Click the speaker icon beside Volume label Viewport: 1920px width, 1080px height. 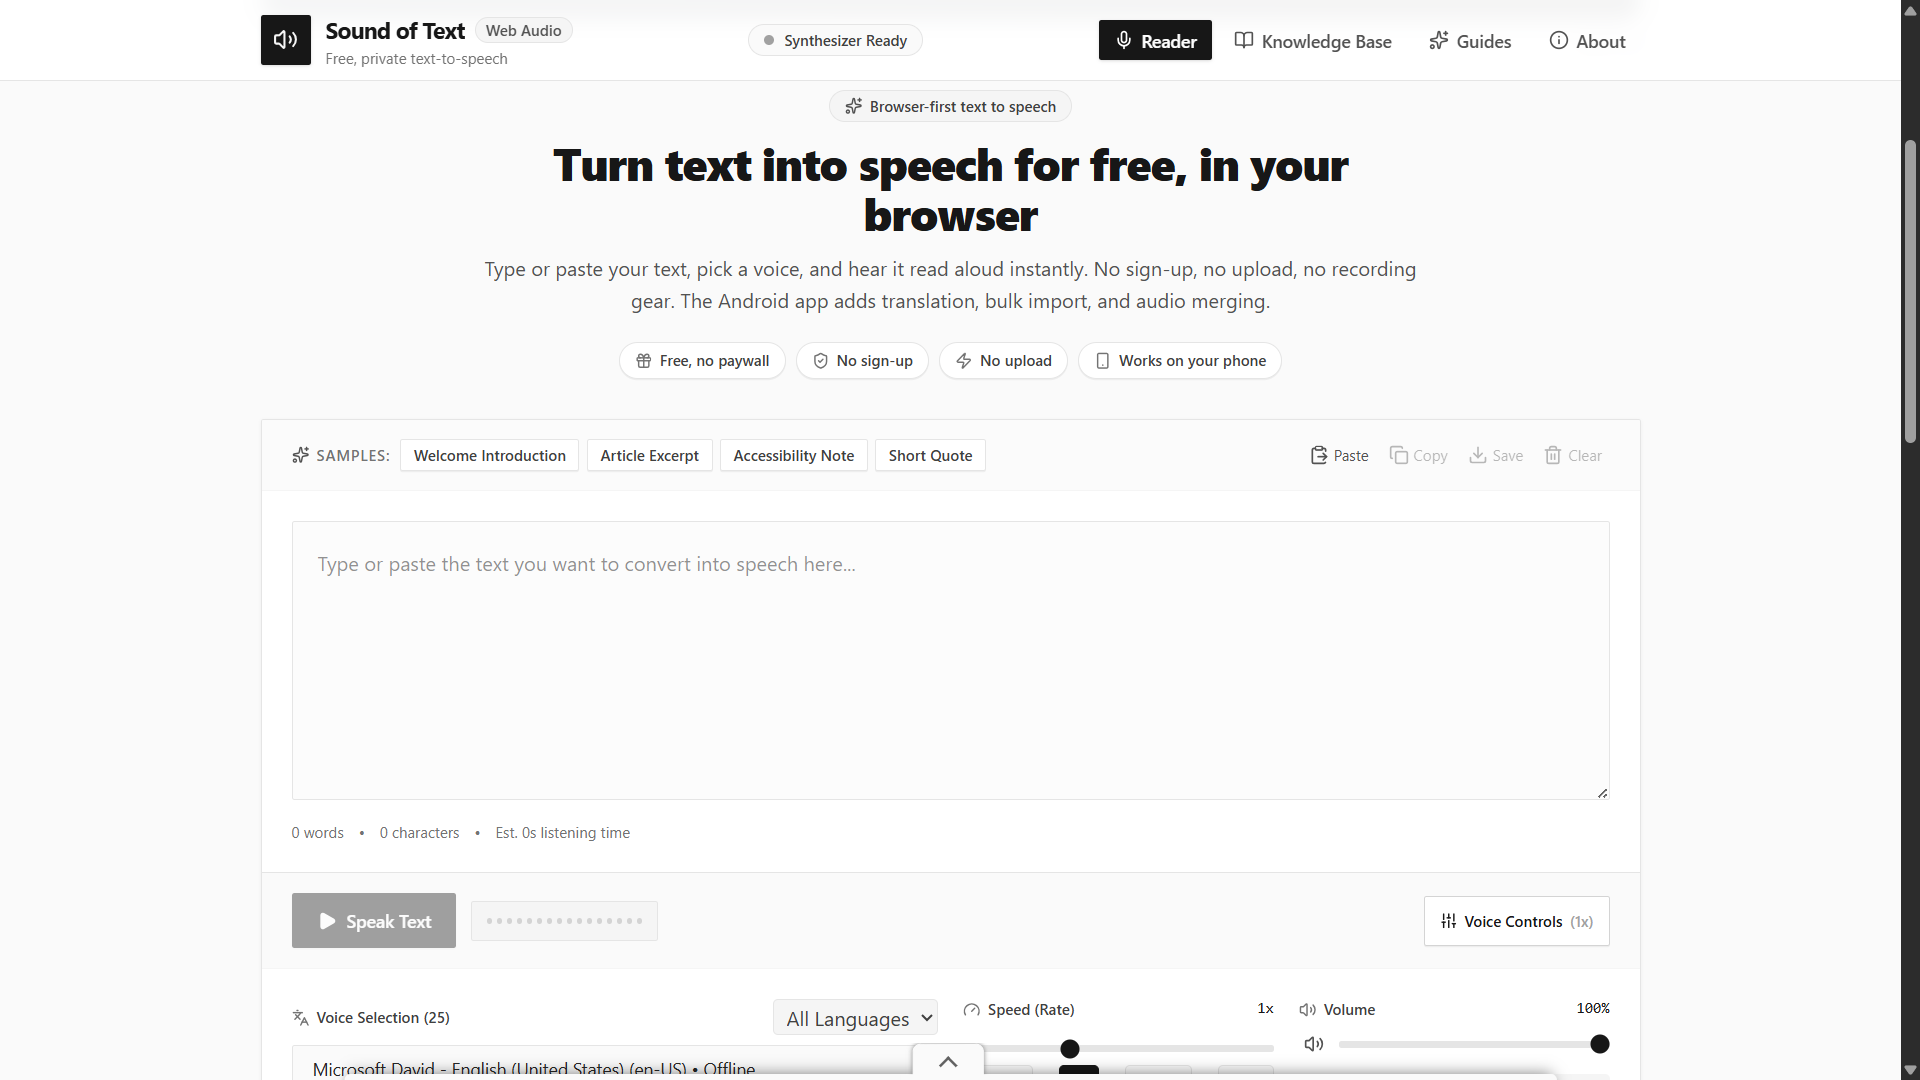coord(1307,1010)
